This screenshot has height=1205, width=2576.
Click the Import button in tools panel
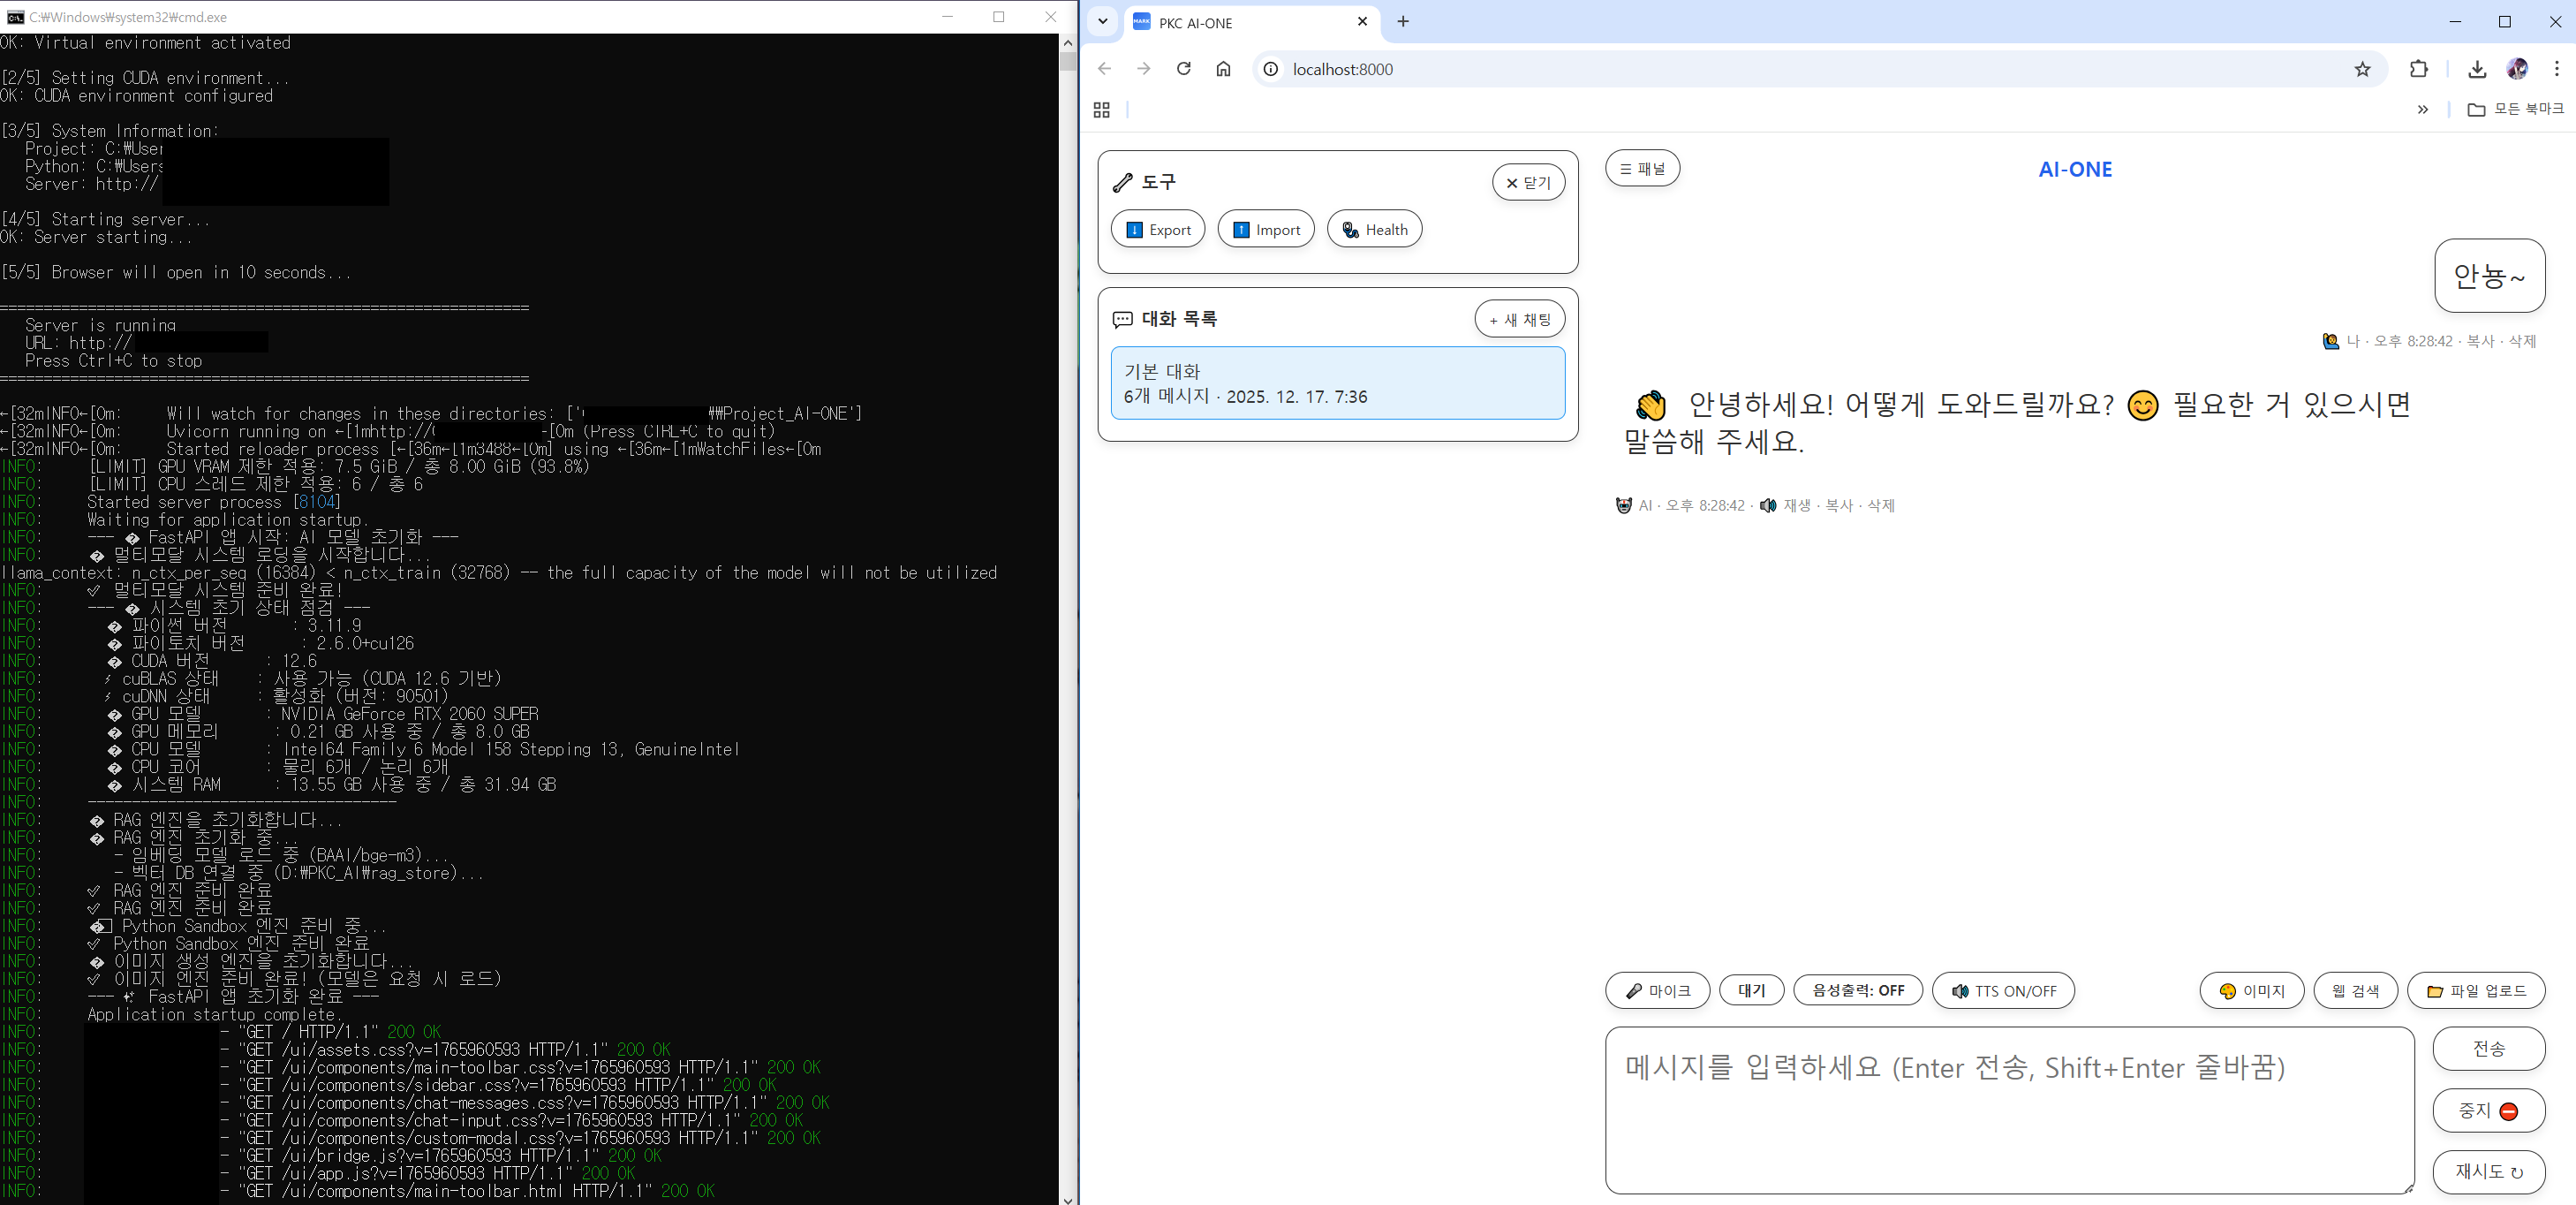pos(1266,230)
